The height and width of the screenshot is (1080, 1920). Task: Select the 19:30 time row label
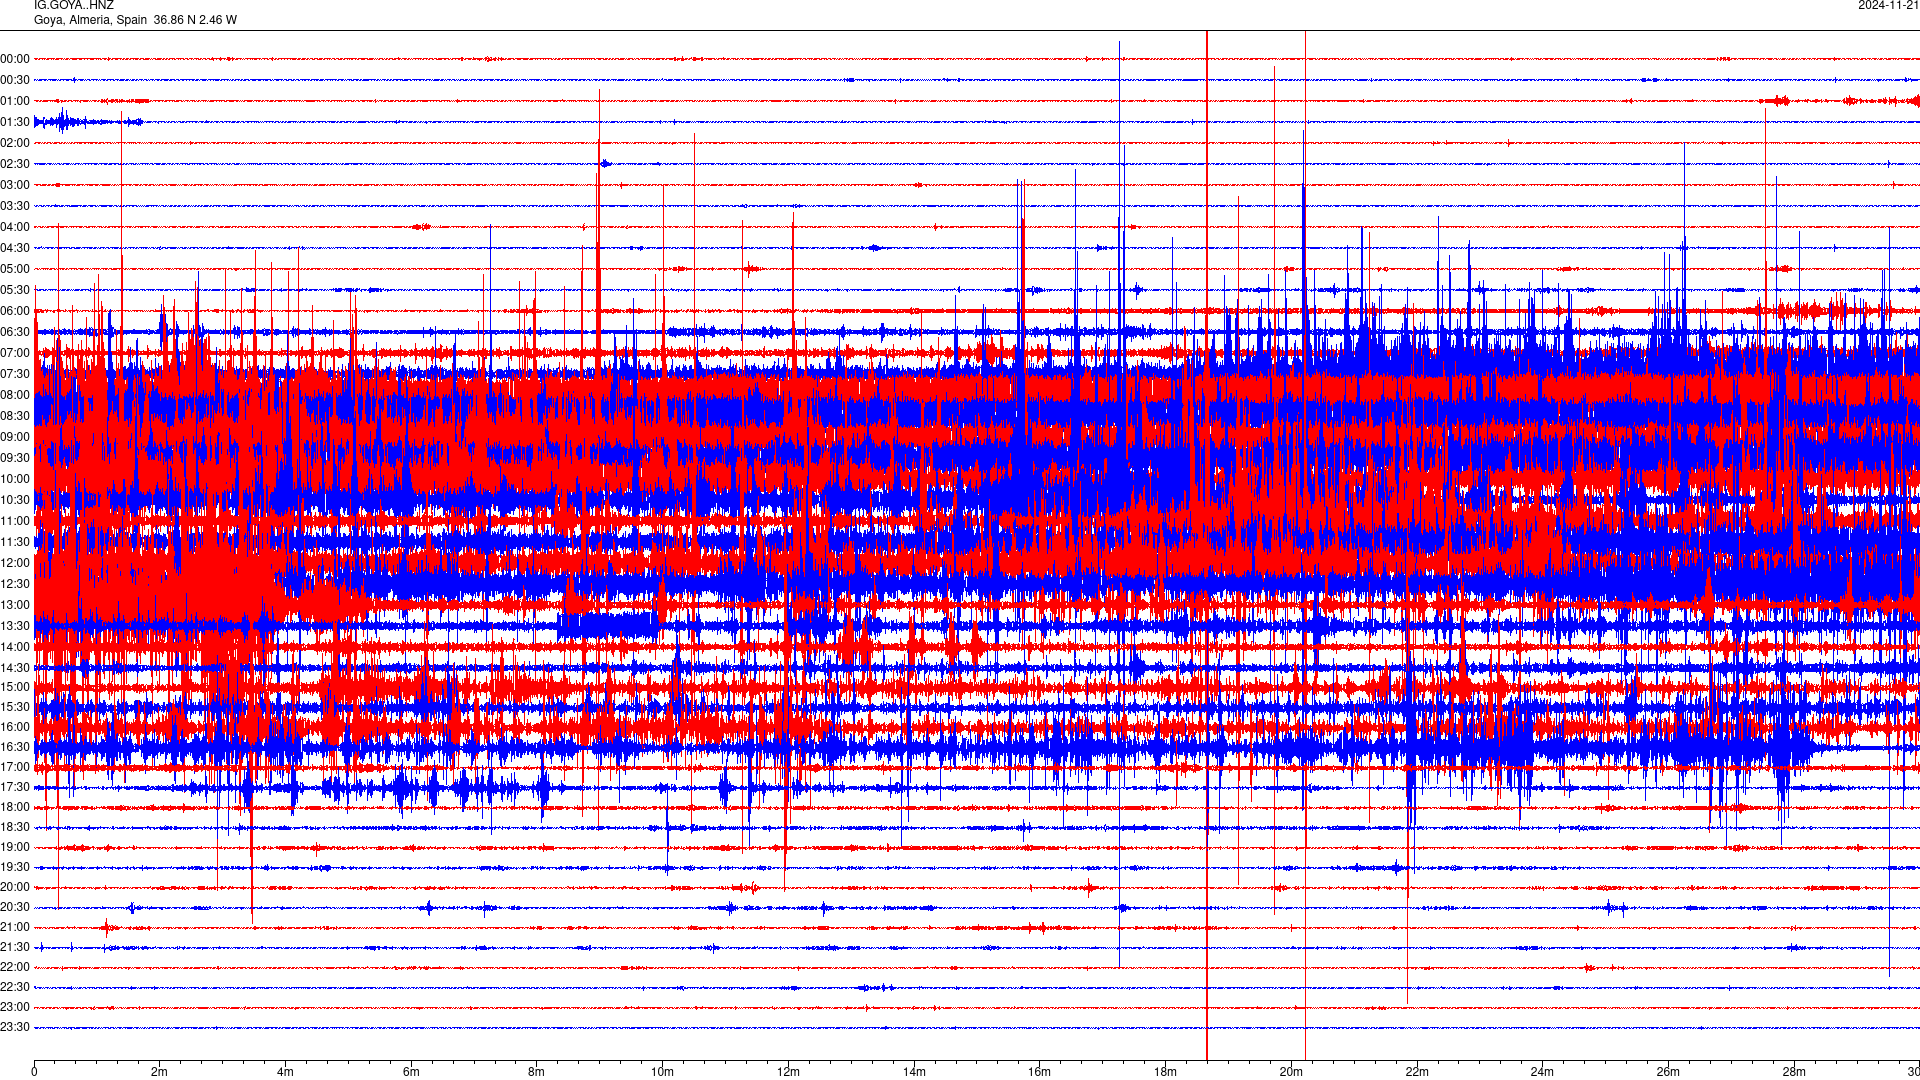15,867
